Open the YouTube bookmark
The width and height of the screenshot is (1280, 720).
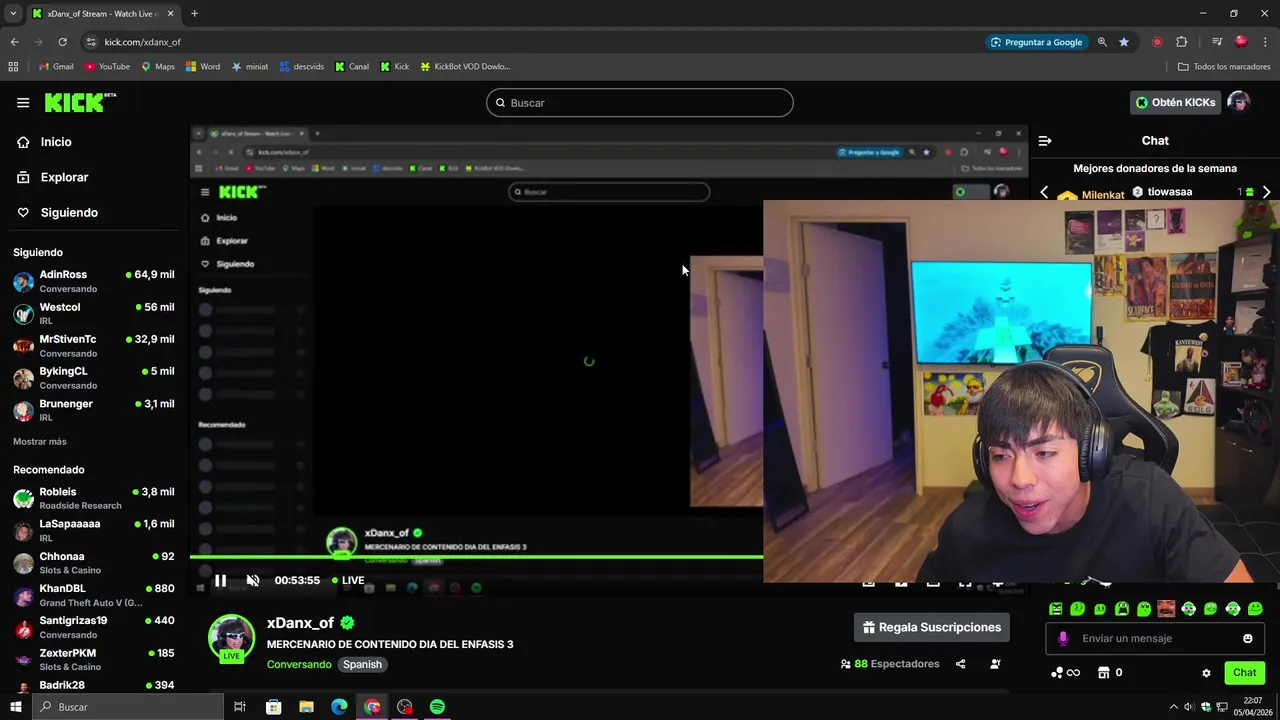point(107,67)
